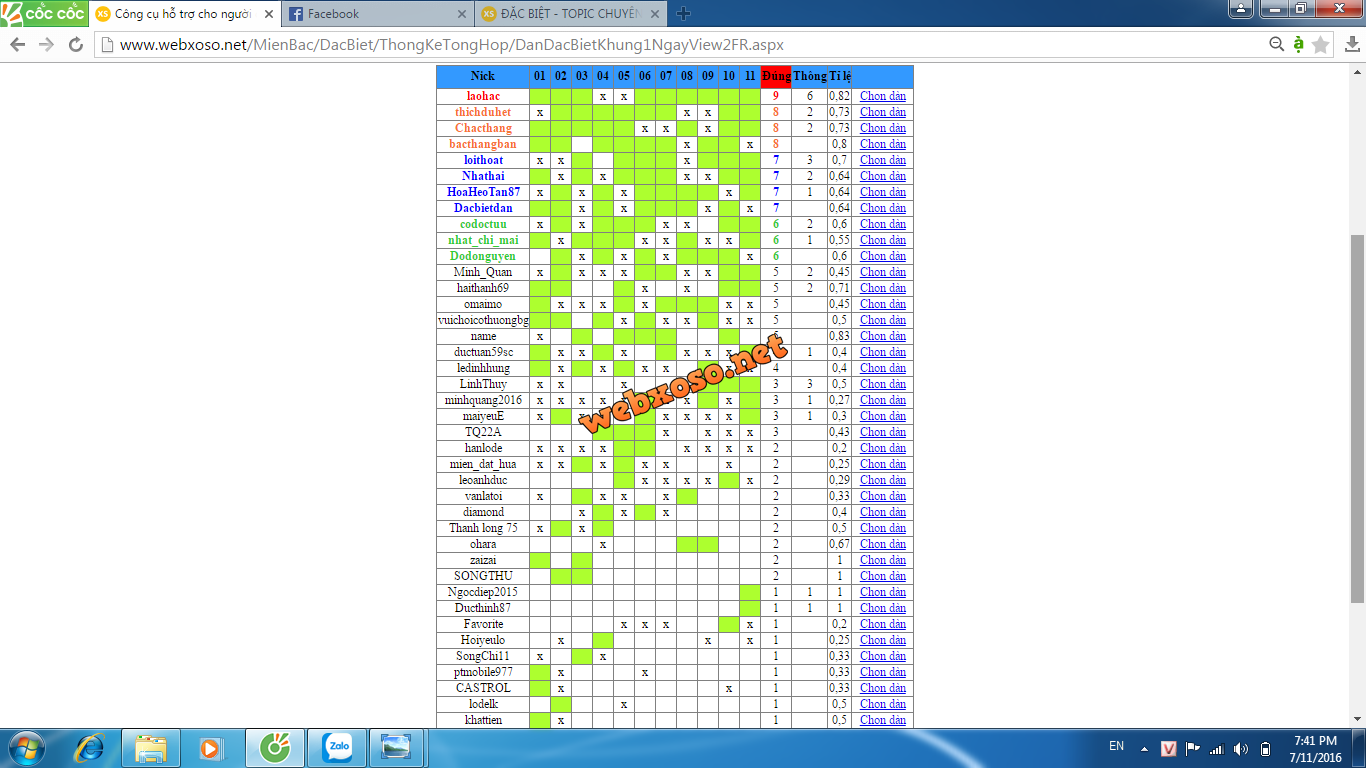Open Windows Media Player taskbar icon

coord(211,747)
